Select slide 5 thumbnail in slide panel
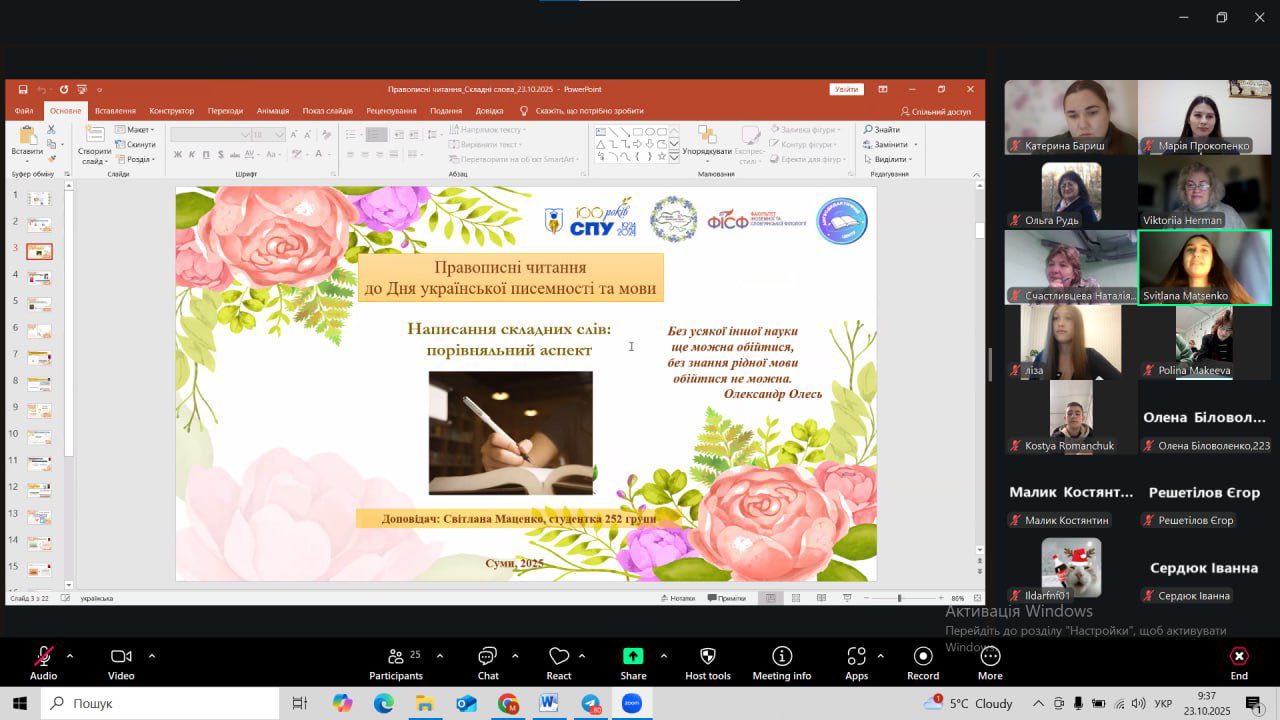 (39, 304)
